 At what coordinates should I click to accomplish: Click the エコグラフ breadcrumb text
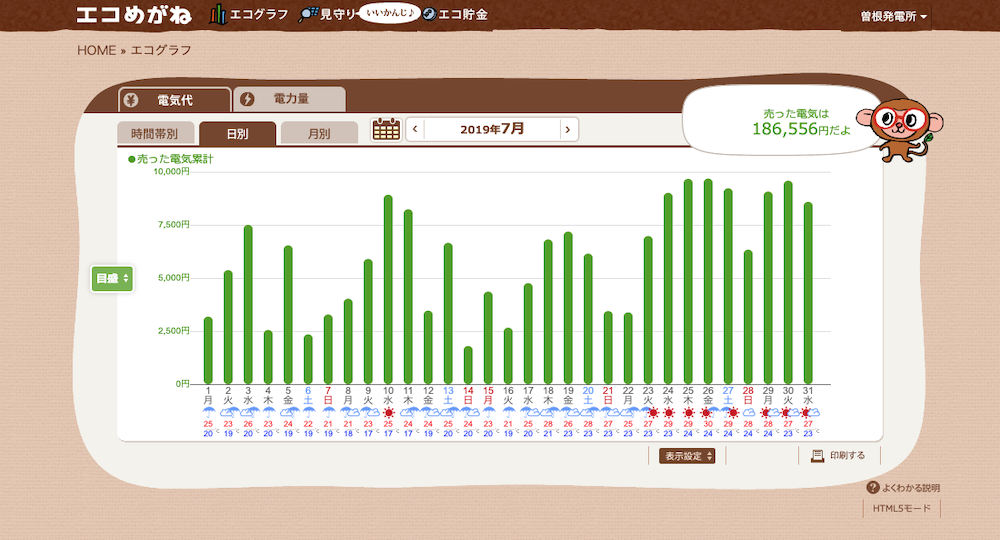pyautogui.click(x=161, y=50)
